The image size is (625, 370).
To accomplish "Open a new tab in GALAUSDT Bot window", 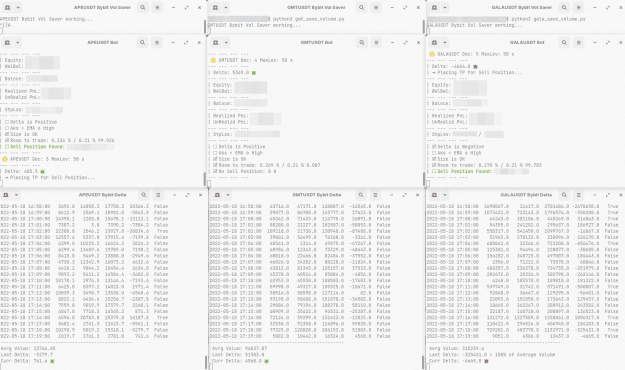I will tap(434, 42).
